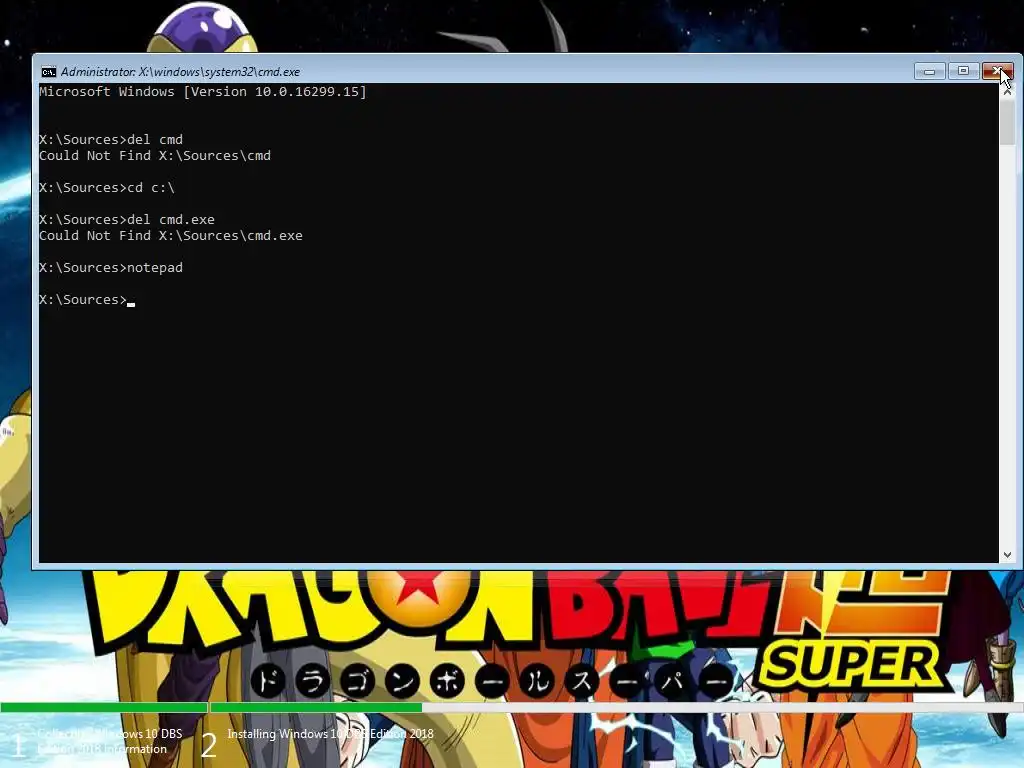Image resolution: width=1024 pixels, height=768 pixels.
Task: Click the 'X:\Sources>notepad' line
Action: coord(111,267)
